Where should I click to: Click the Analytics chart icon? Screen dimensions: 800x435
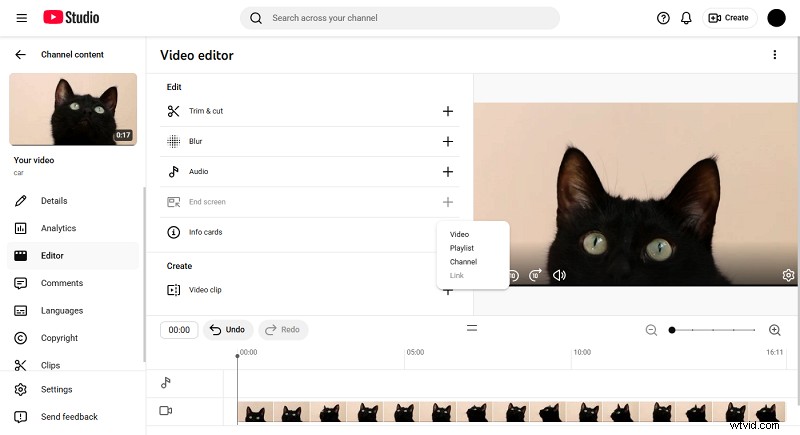[x=20, y=228]
